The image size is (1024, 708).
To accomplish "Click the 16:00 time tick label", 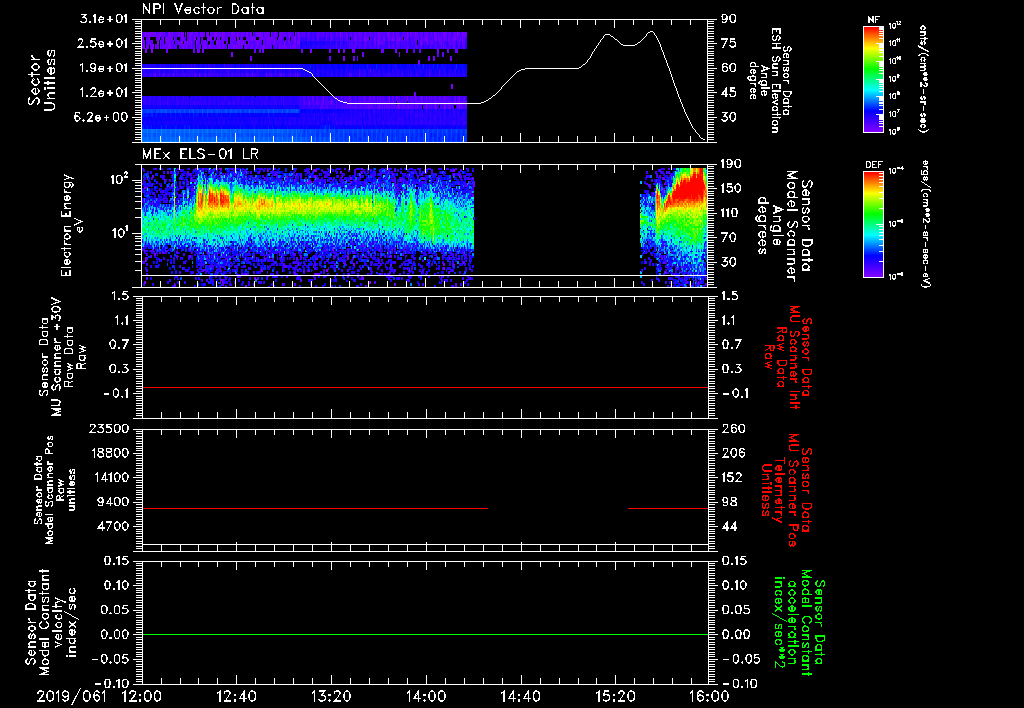I will (709, 696).
